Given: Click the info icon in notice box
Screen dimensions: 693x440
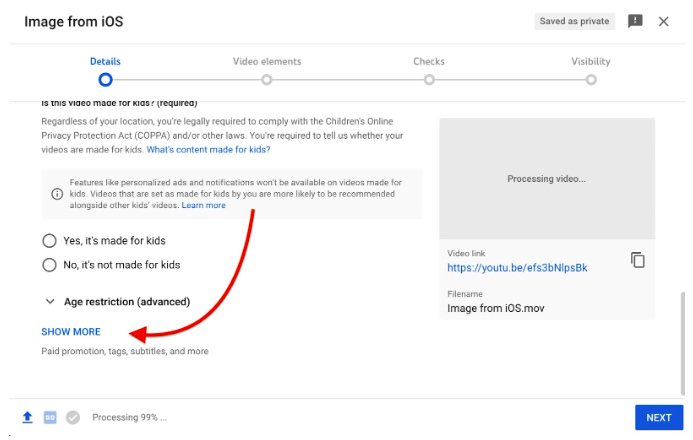Looking at the screenshot, I should point(57,194).
